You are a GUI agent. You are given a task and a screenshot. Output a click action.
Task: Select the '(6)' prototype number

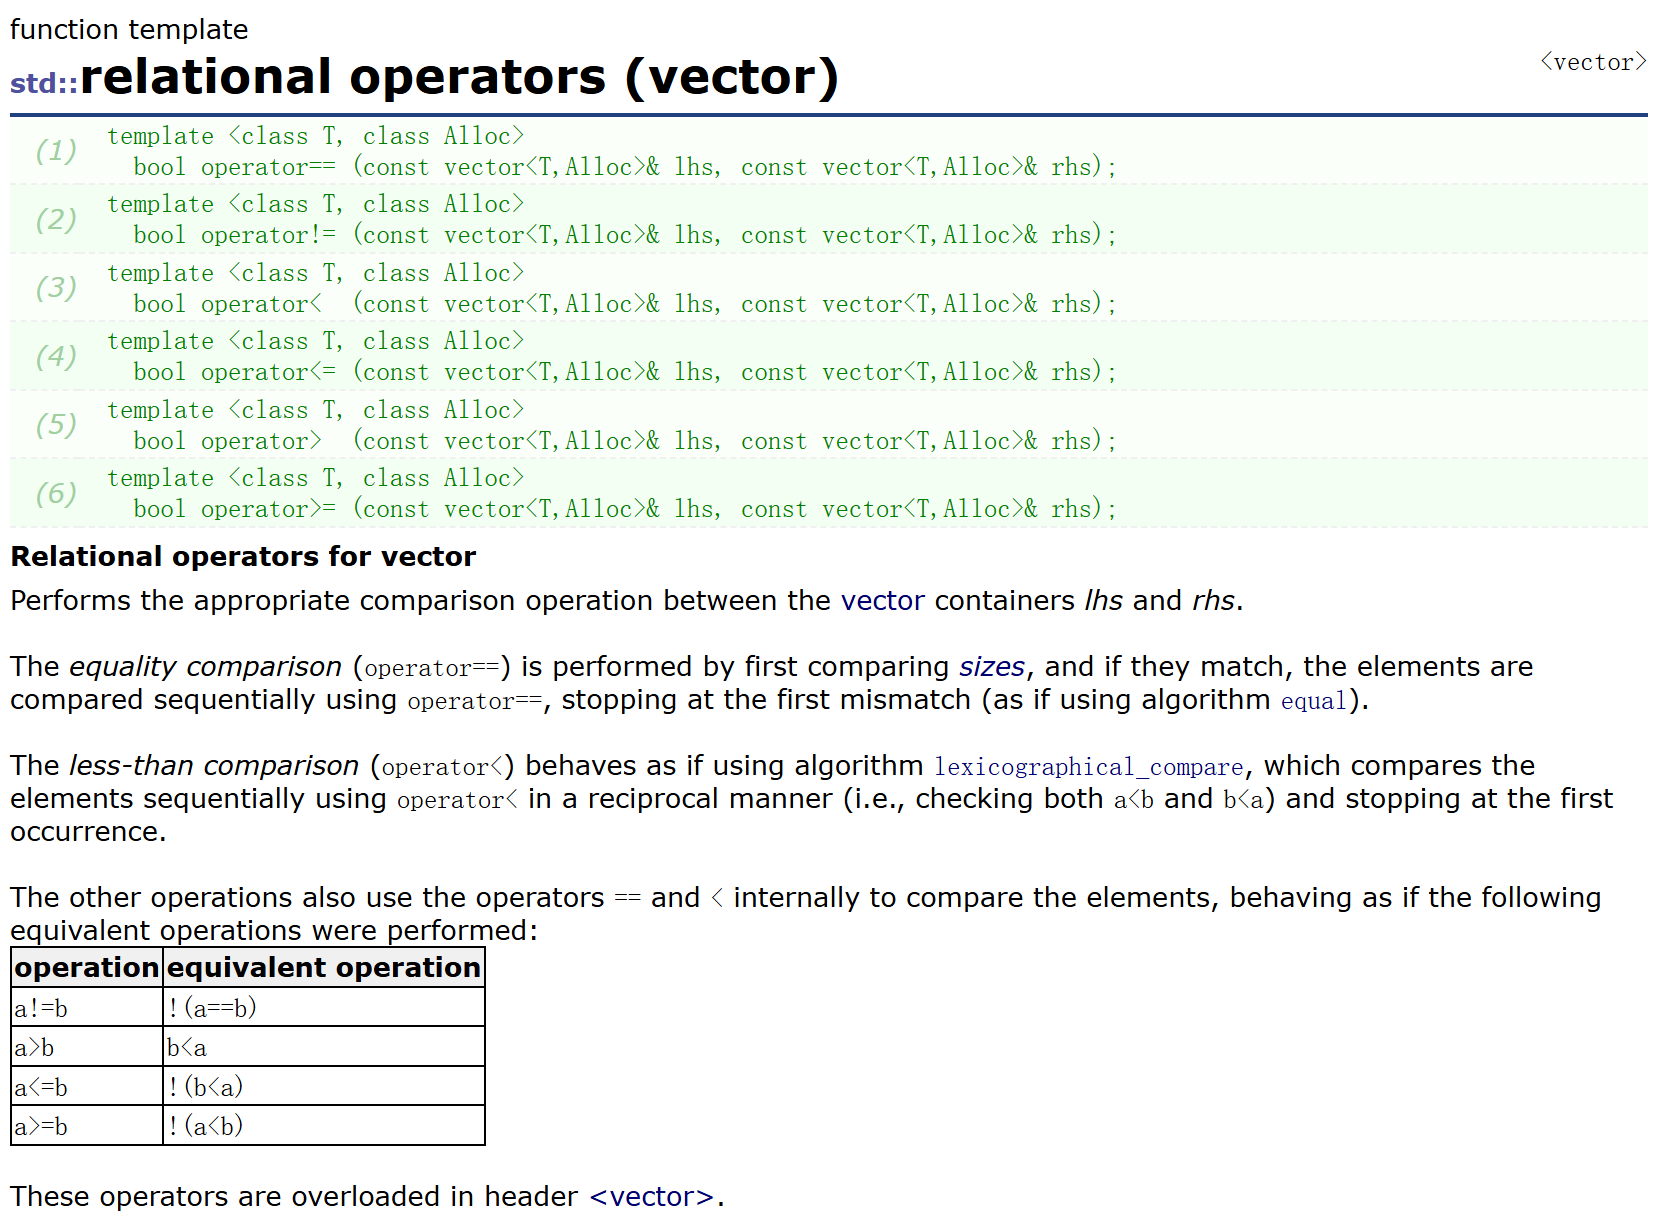(x=57, y=493)
